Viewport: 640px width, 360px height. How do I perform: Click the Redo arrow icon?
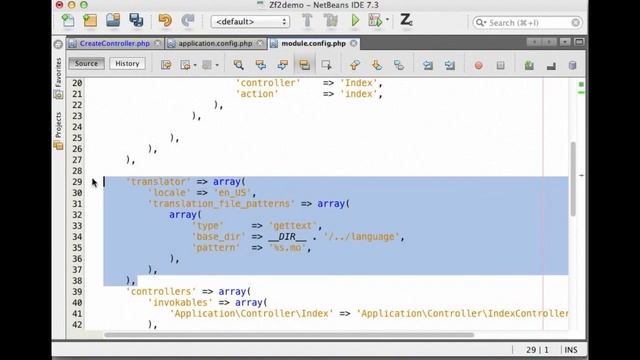tap(188, 20)
